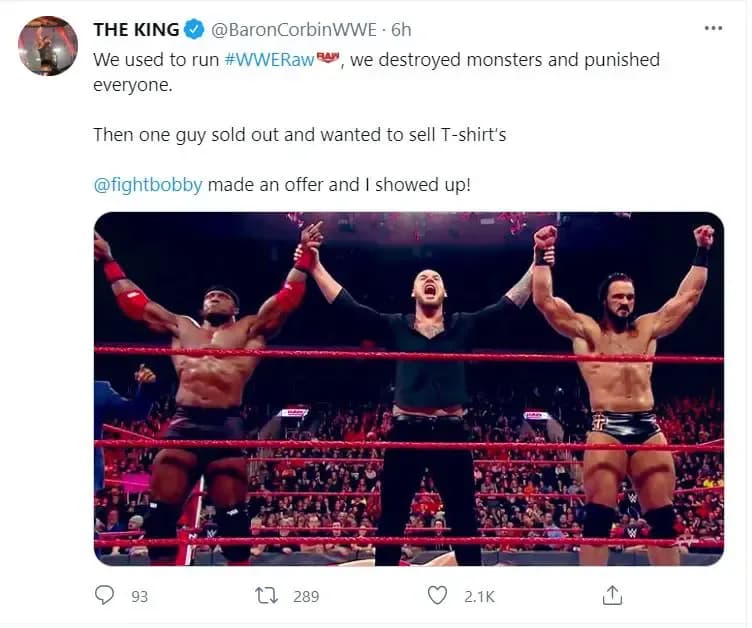Click the retweet count 289

pos(305,596)
